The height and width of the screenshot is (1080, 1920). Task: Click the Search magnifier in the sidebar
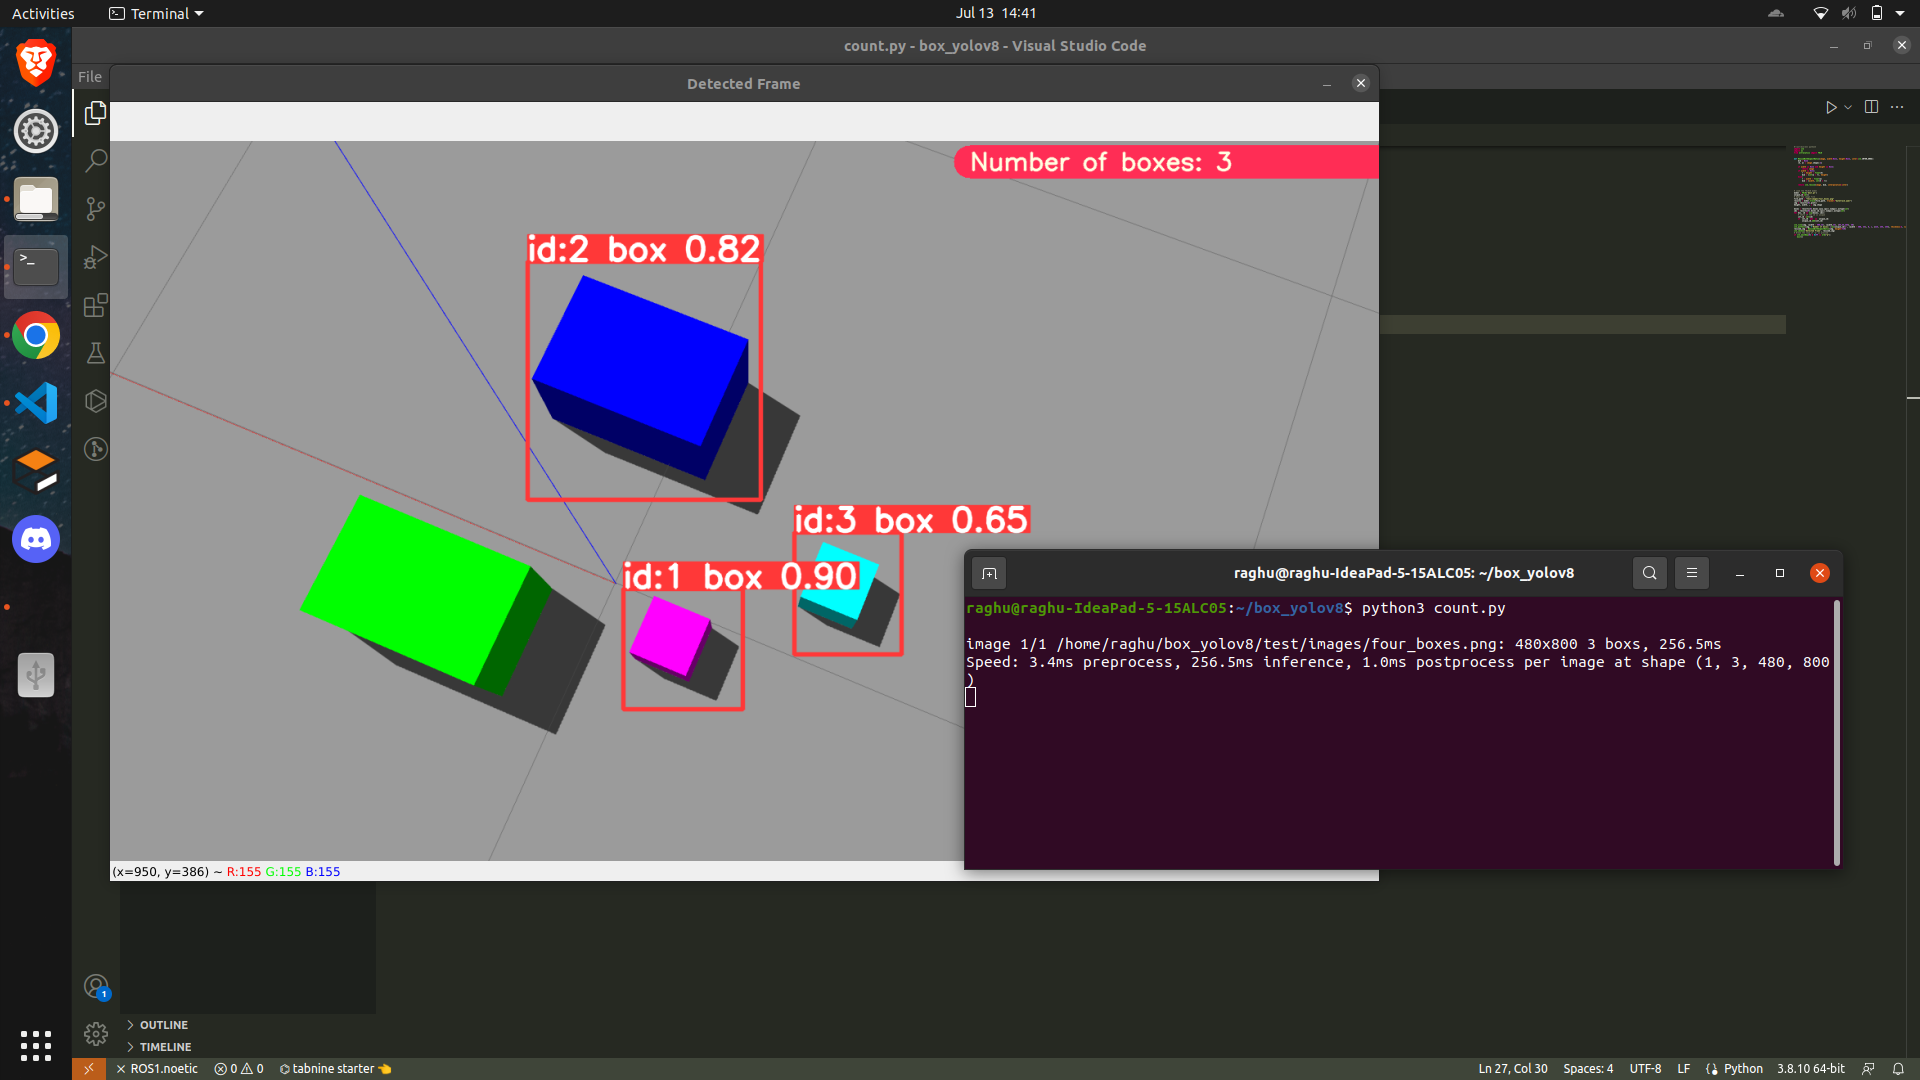(95, 160)
